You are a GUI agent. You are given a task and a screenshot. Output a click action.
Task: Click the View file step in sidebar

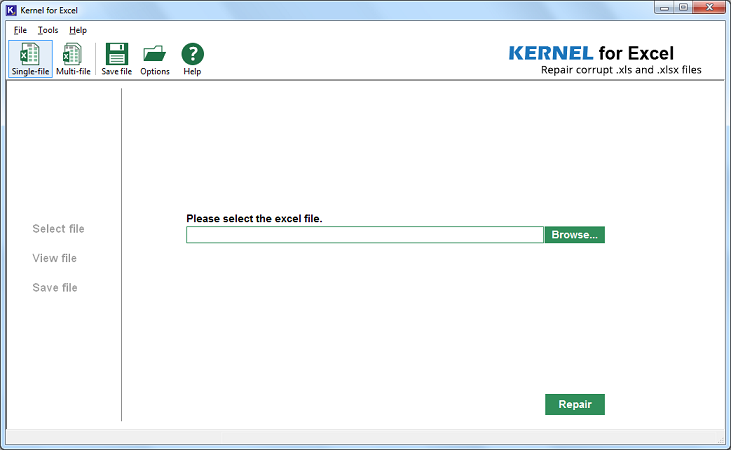pos(55,258)
